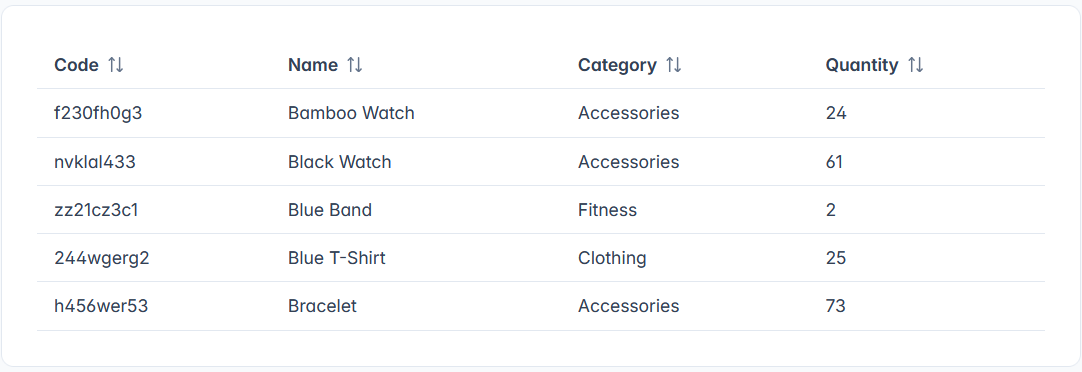1082x372 pixels.
Task: Click the code cell f230fh0g3
Action: [98, 112]
